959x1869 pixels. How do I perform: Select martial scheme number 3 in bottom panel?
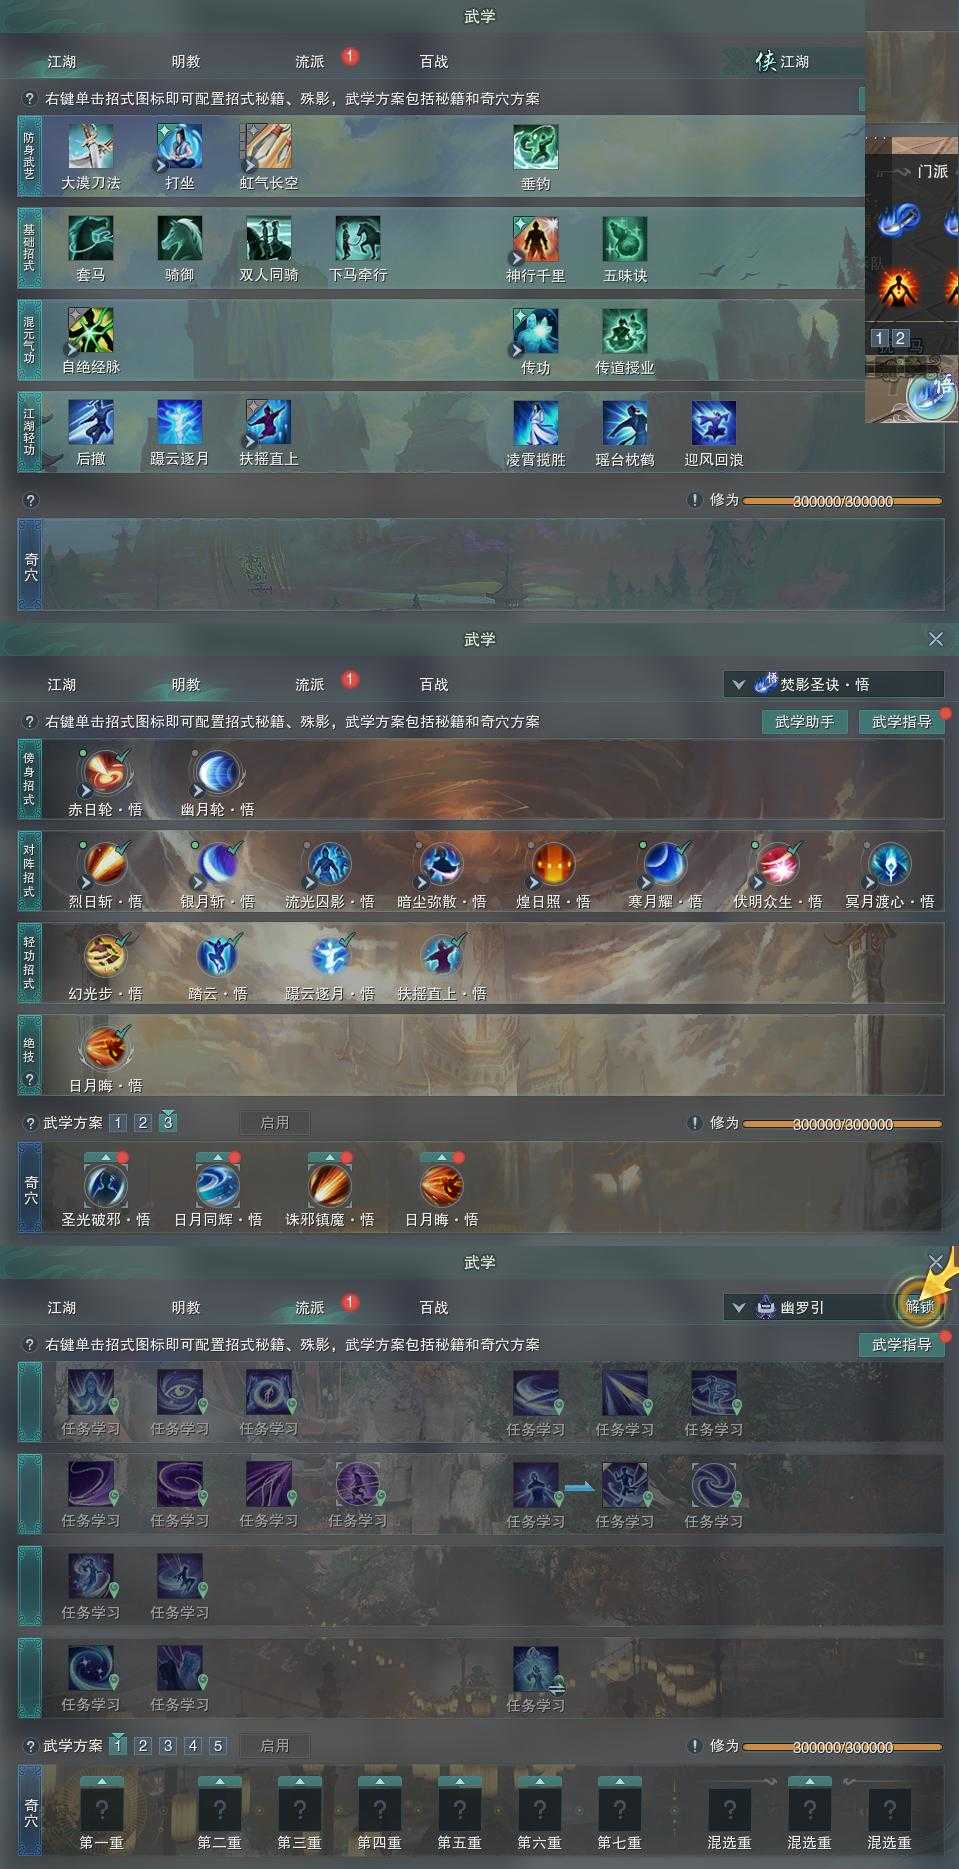pyautogui.click(x=168, y=1746)
